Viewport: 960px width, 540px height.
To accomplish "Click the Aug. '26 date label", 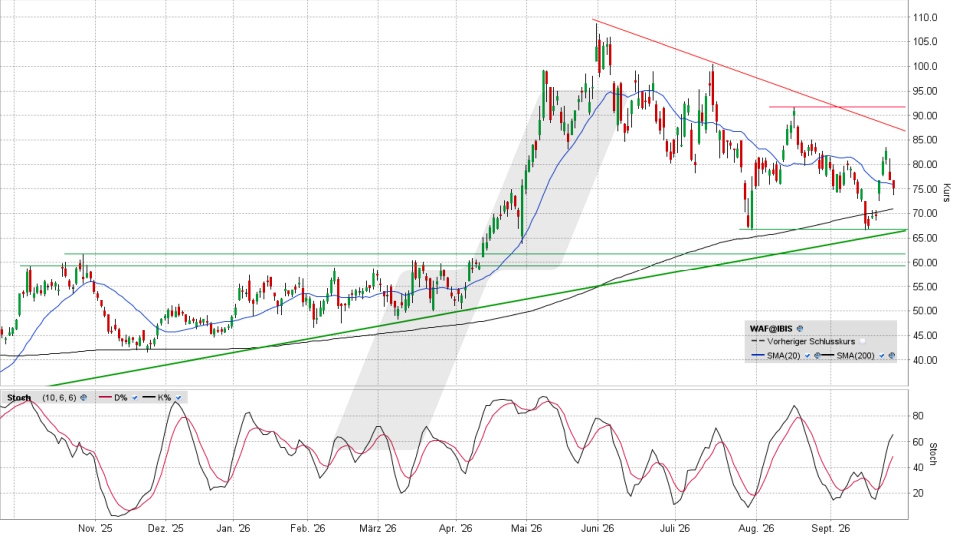I will 756,528.
